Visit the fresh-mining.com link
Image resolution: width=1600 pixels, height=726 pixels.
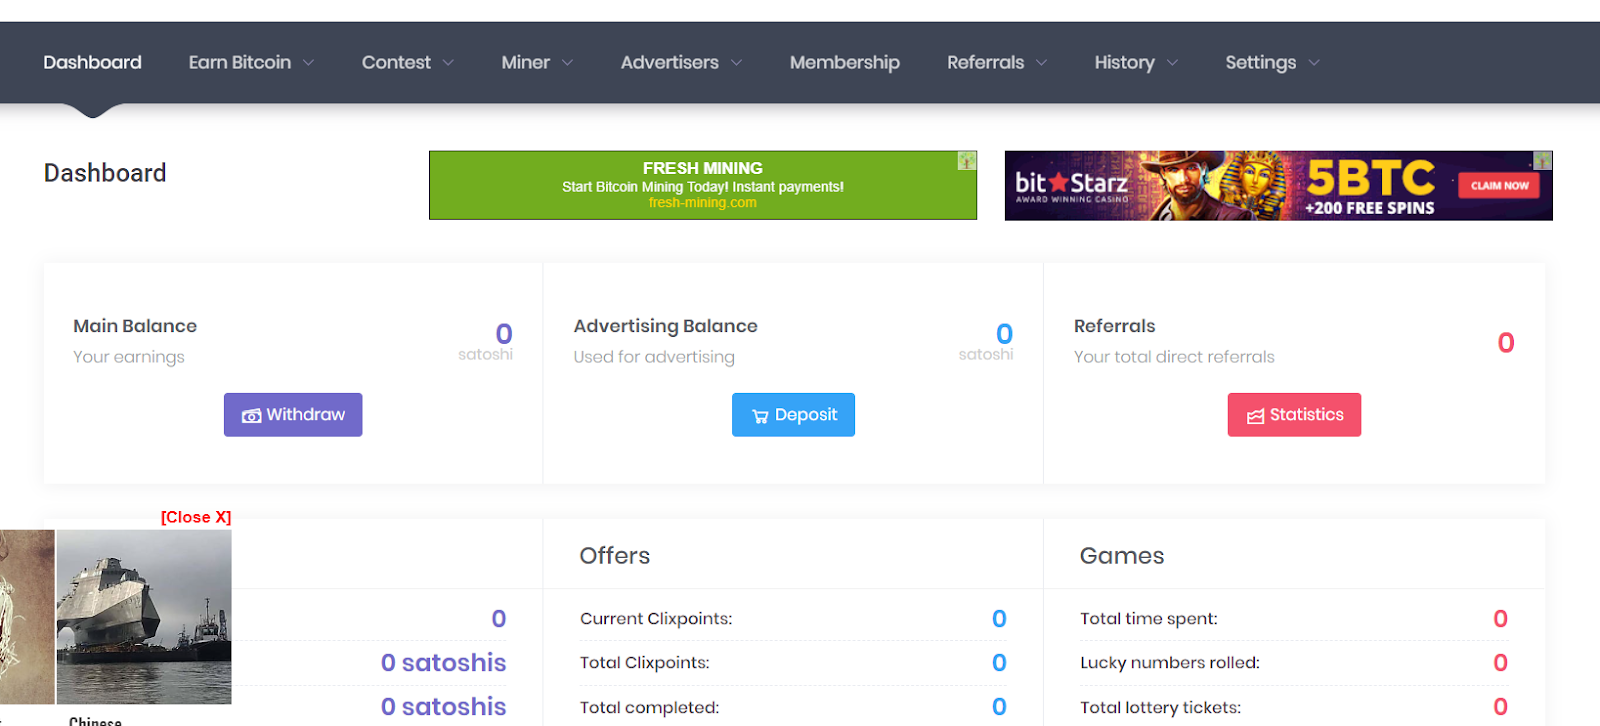(702, 203)
